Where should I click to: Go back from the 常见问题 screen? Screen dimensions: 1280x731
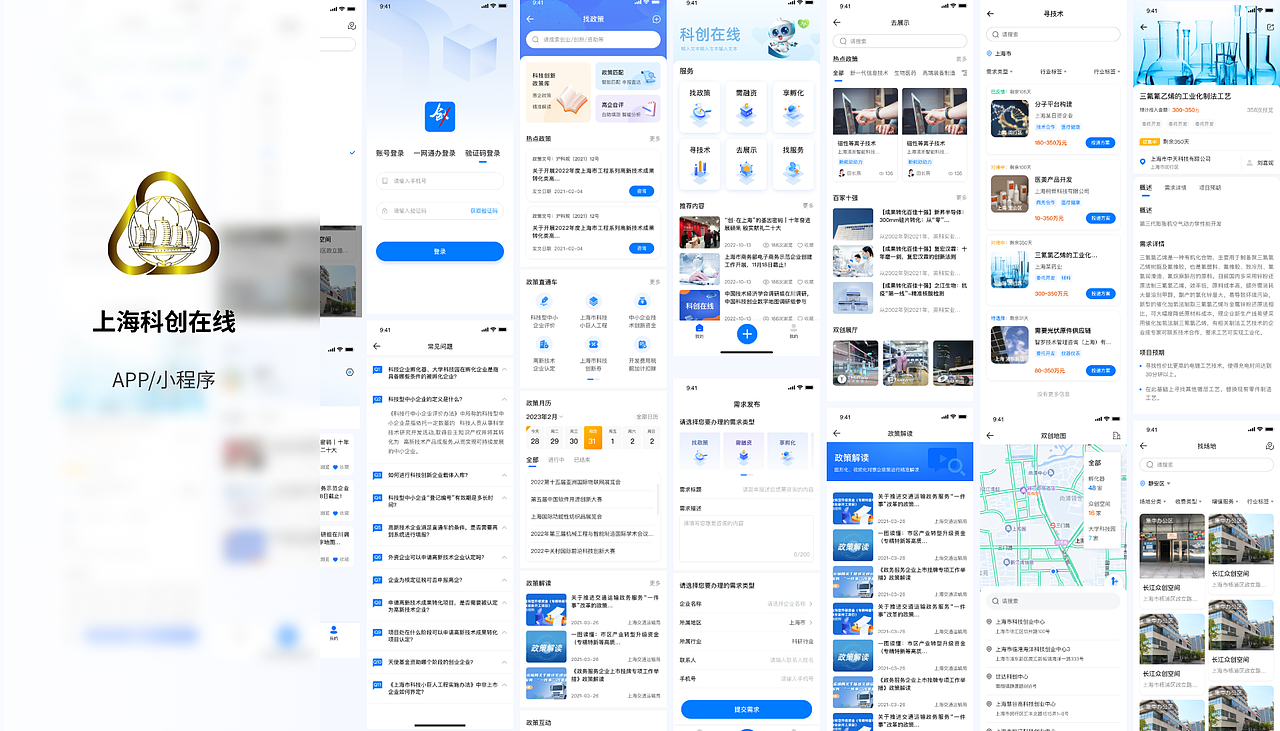click(x=377, y=346)
